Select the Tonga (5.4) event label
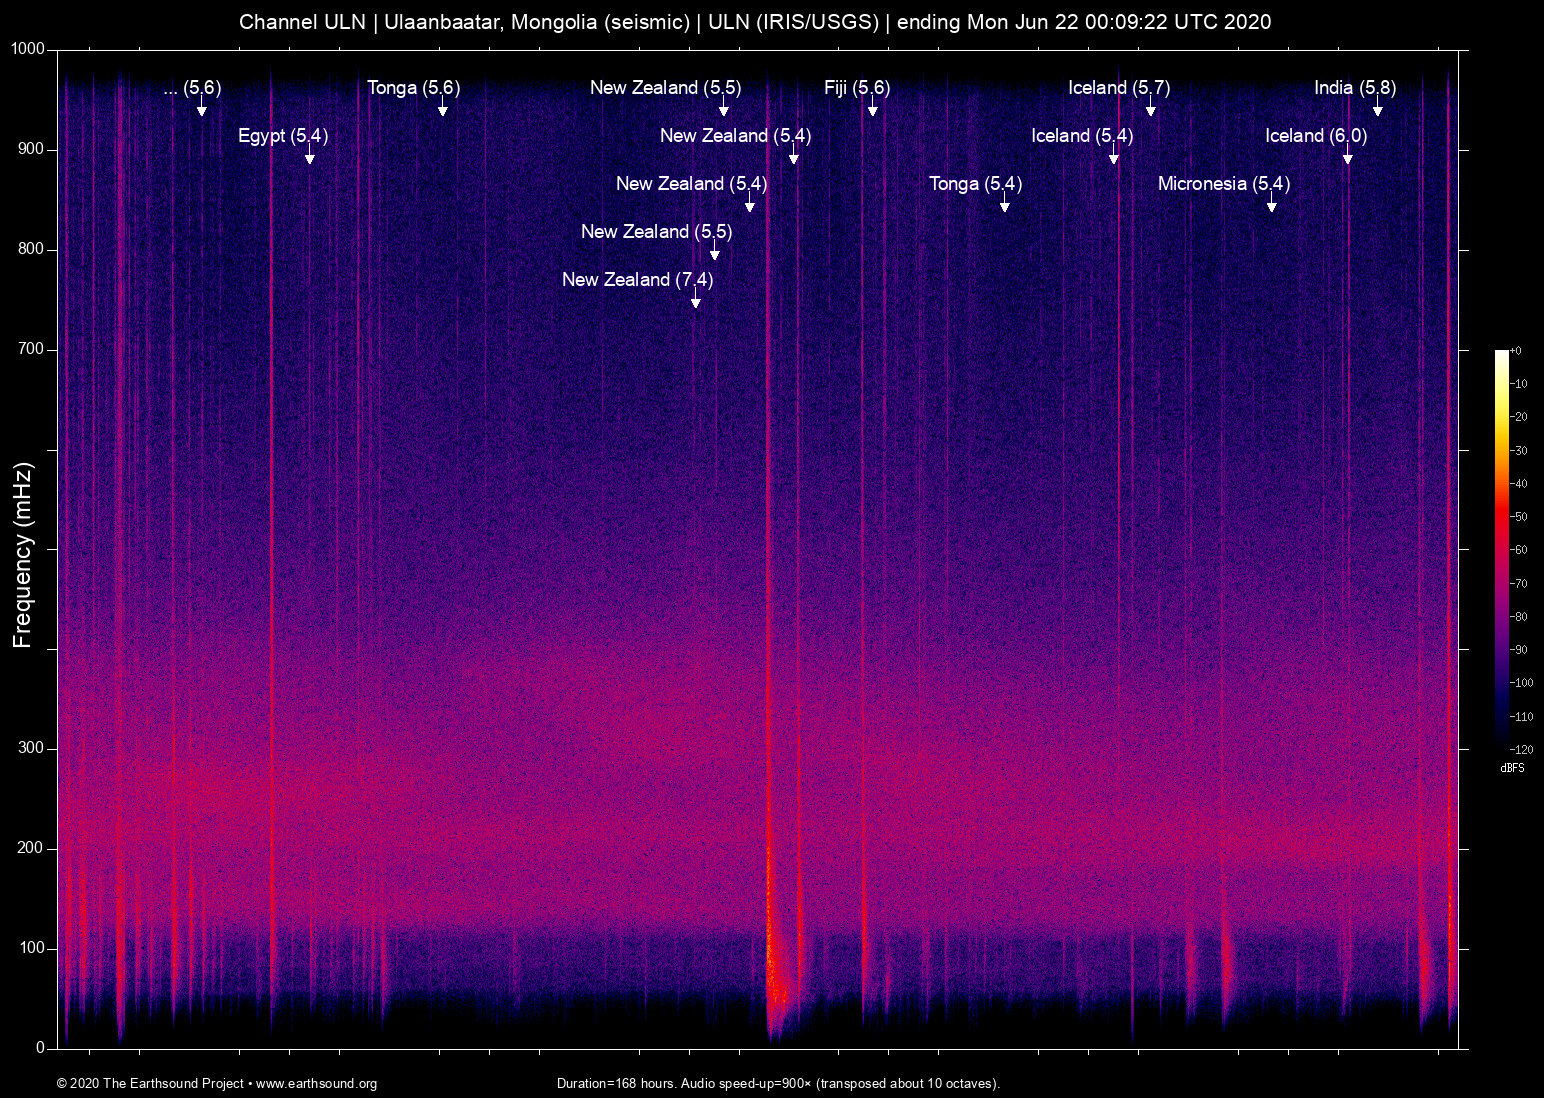 point(975,184)
